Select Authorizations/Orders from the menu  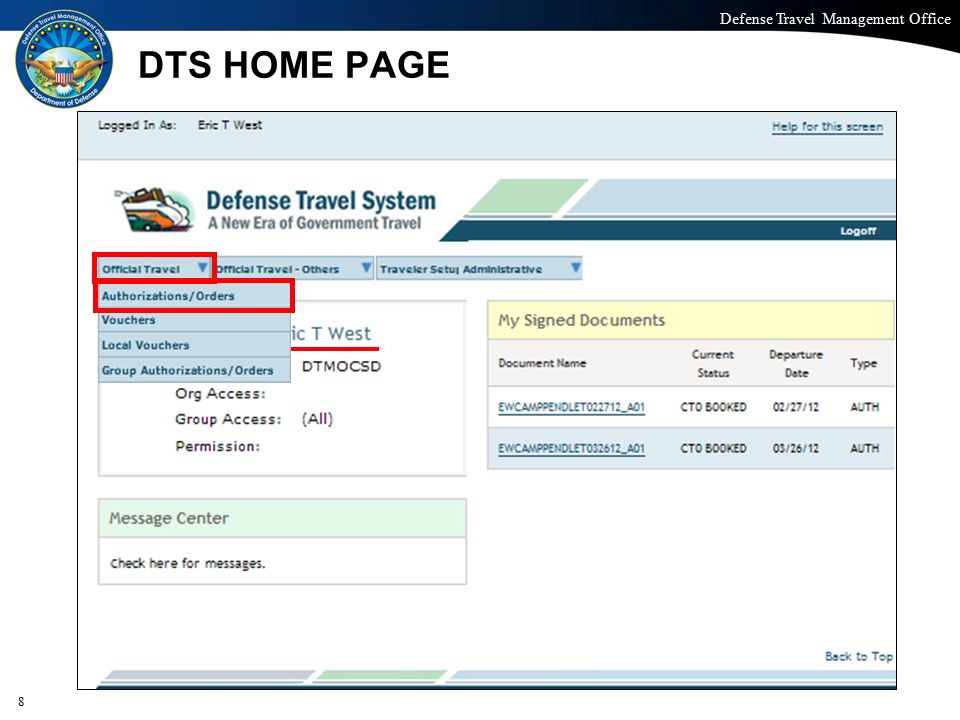pos(194,296)
